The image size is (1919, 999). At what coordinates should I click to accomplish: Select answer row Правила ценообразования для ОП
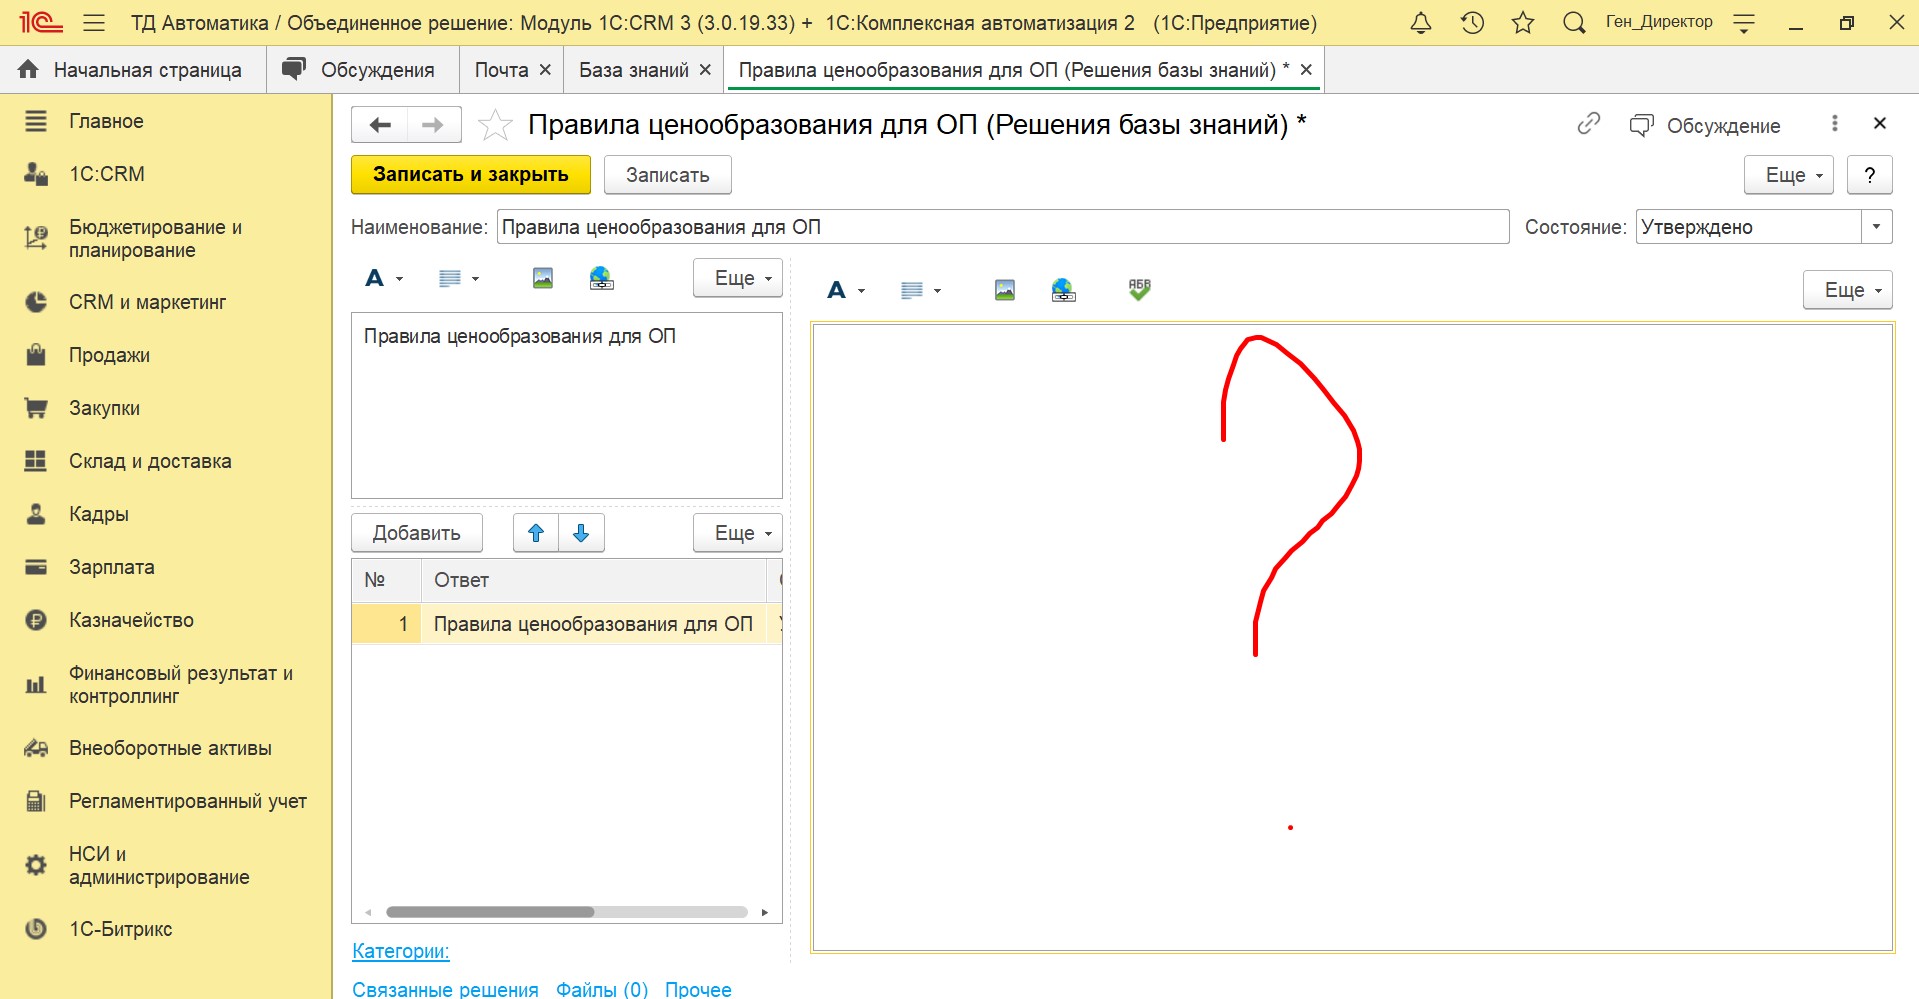(x=566, y=624)
